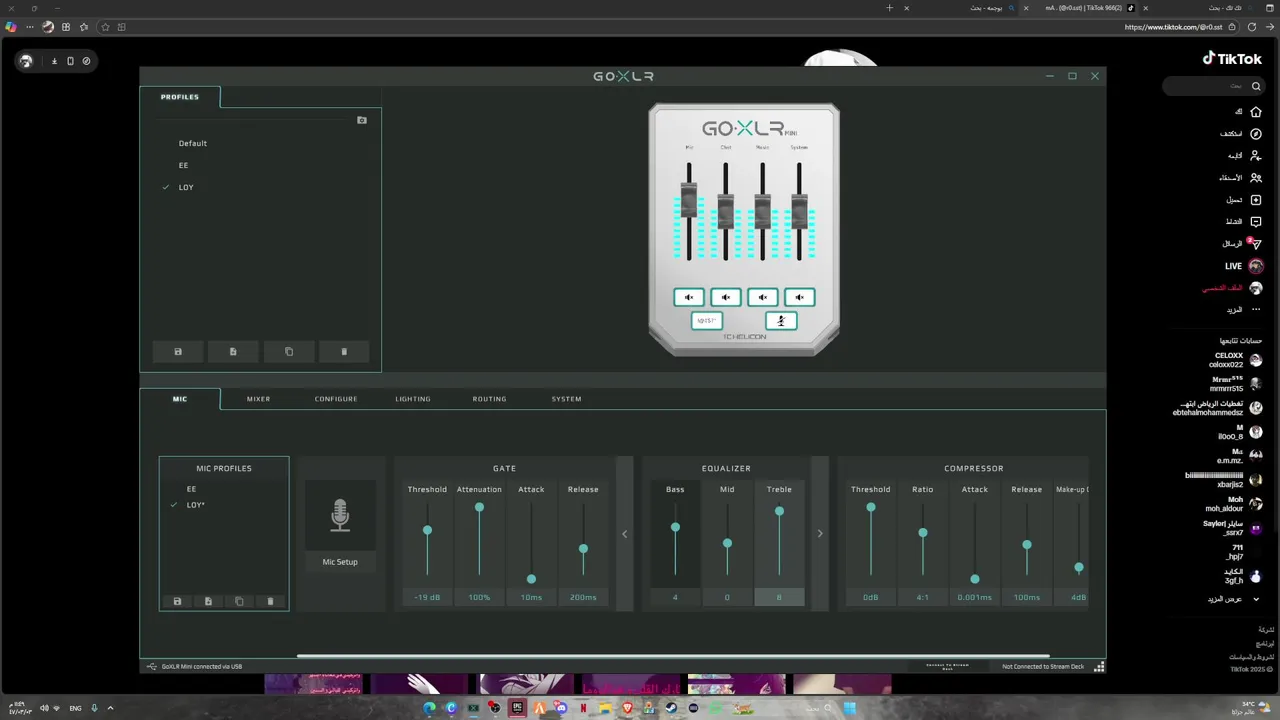Open the SYSTEM tab
This screenshot has height=720, width=1280.
(x=566, y=399)
